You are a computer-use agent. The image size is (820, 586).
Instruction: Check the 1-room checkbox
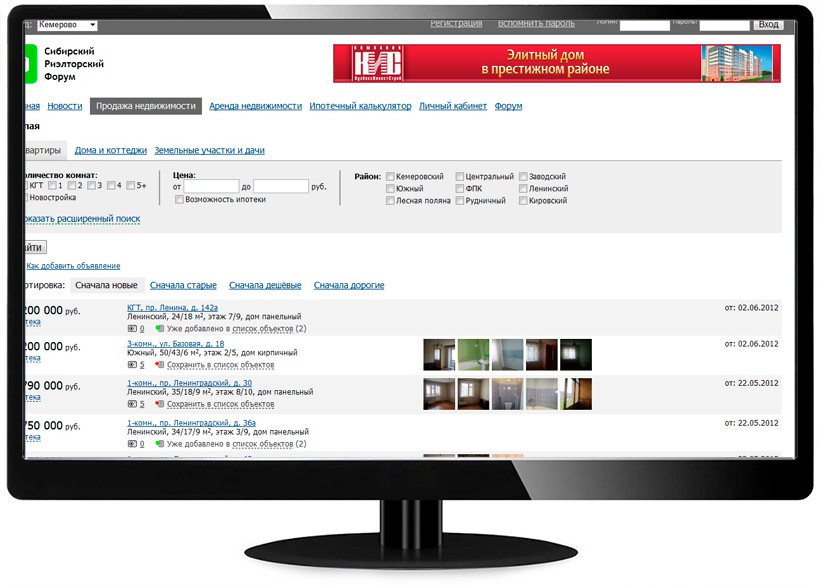(x=52, y=186)
